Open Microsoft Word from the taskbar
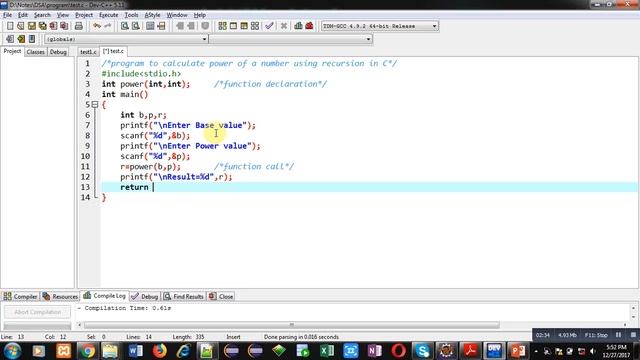Screen dimensions: 640x360 click(135, 351)
